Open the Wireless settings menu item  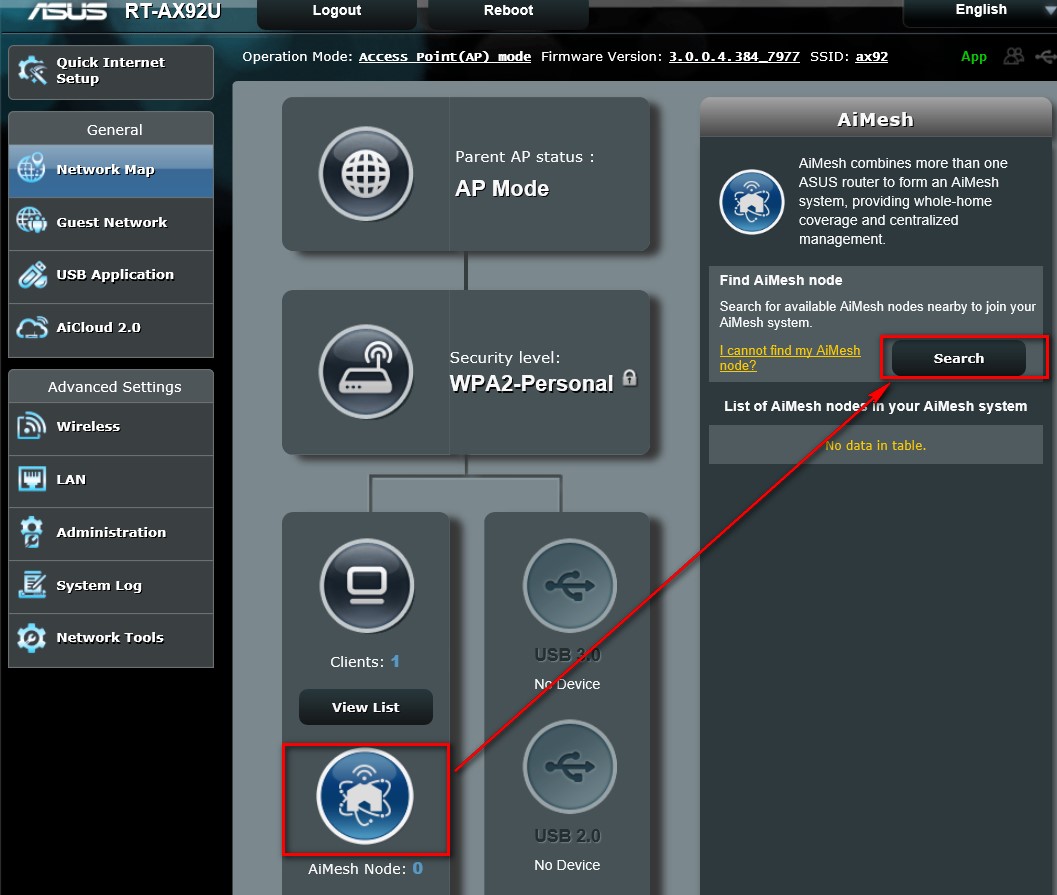(x=111, y=427)
